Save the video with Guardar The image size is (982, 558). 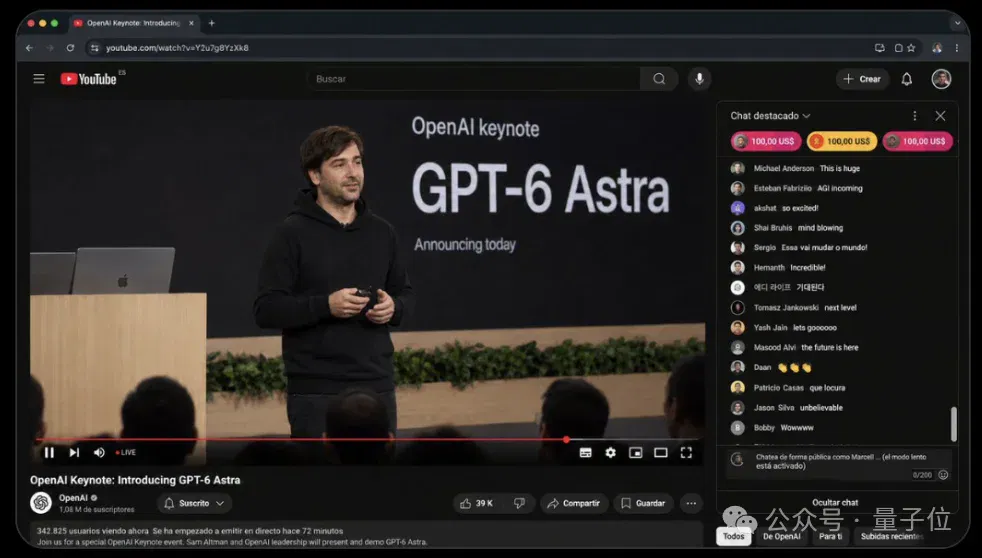643,503
